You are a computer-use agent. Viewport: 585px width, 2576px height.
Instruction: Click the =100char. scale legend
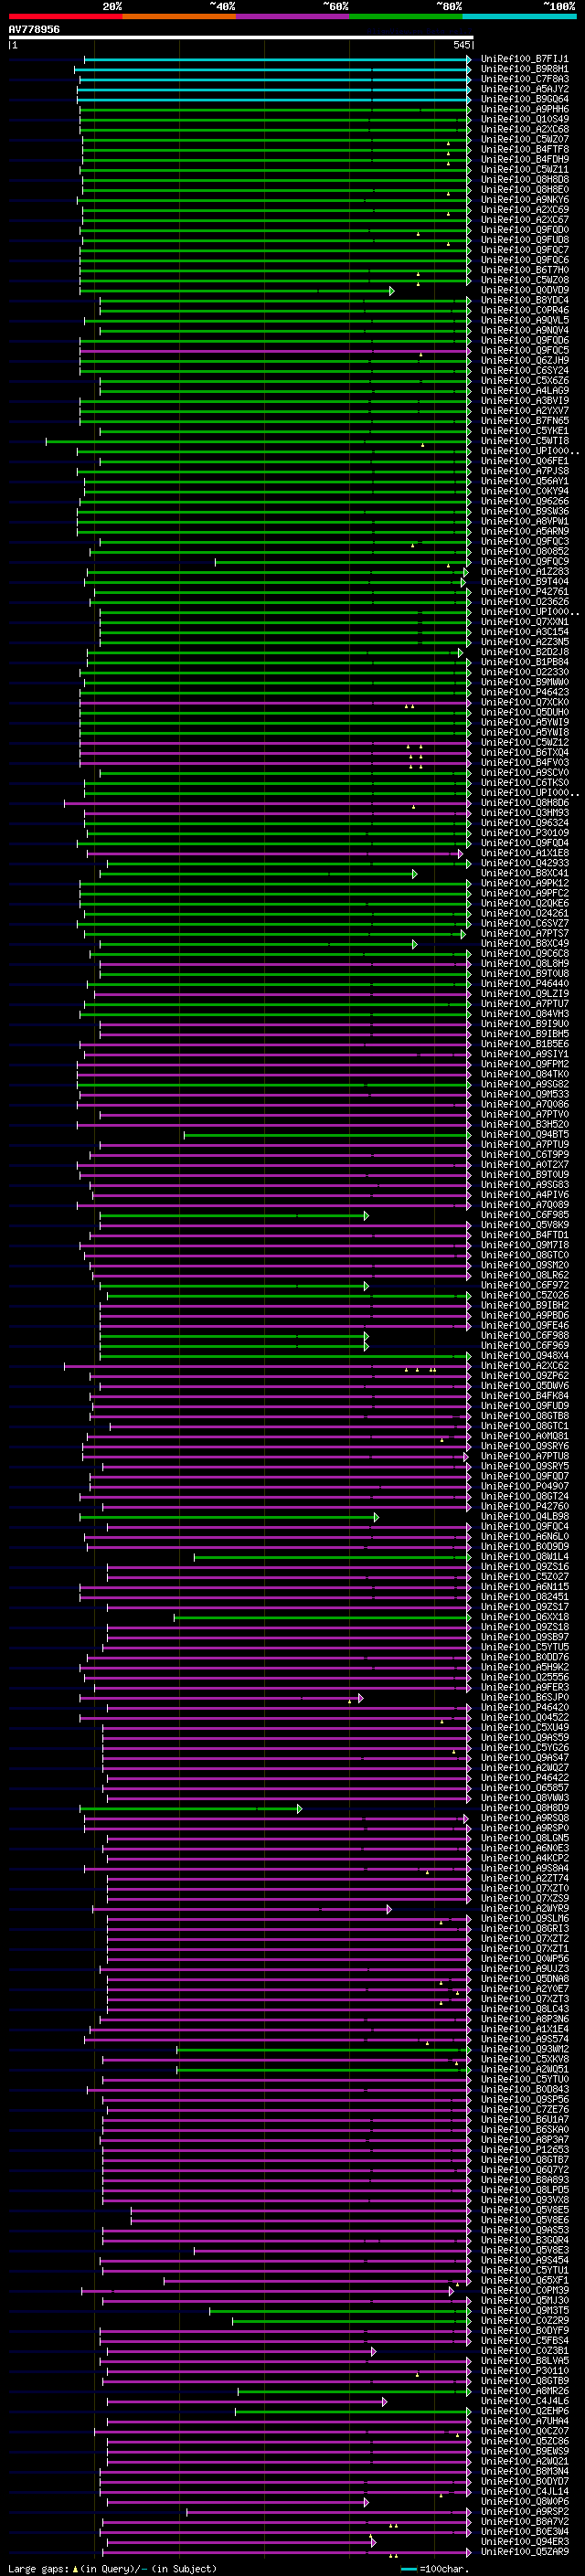[x=436, y=2569]
